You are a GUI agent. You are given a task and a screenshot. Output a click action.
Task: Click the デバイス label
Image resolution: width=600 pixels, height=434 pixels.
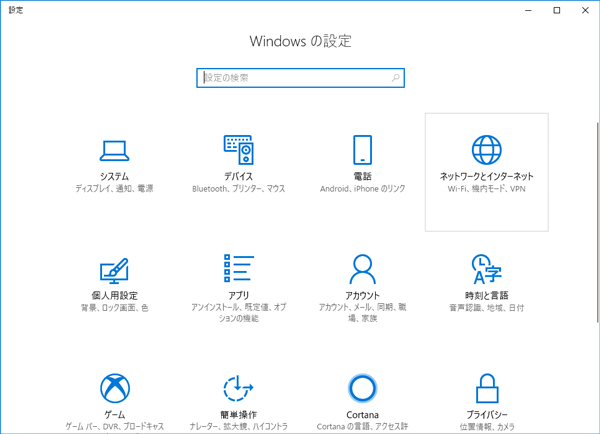click(x=238, y=176)
